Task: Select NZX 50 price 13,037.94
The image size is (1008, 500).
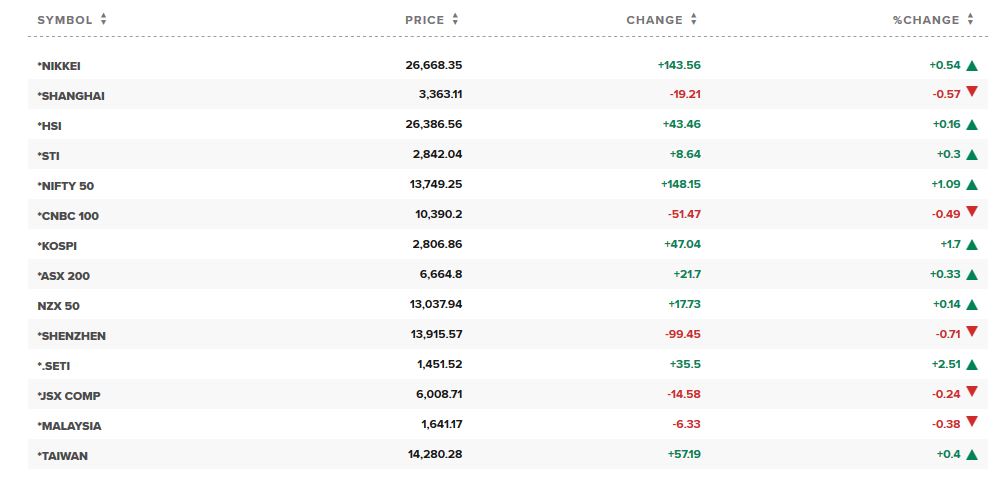Action: 436,304
